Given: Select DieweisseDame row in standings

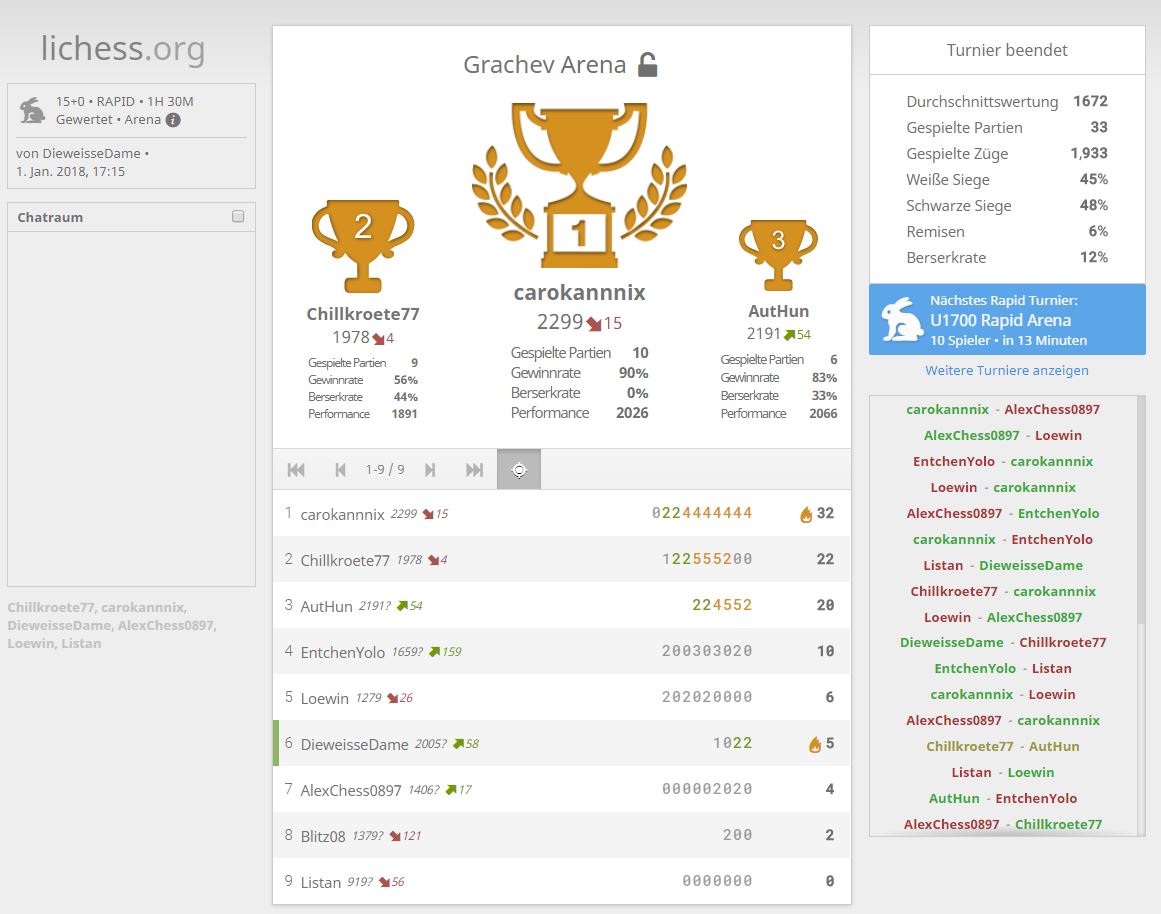Looking at the screenshot, I should coord(562,743).
